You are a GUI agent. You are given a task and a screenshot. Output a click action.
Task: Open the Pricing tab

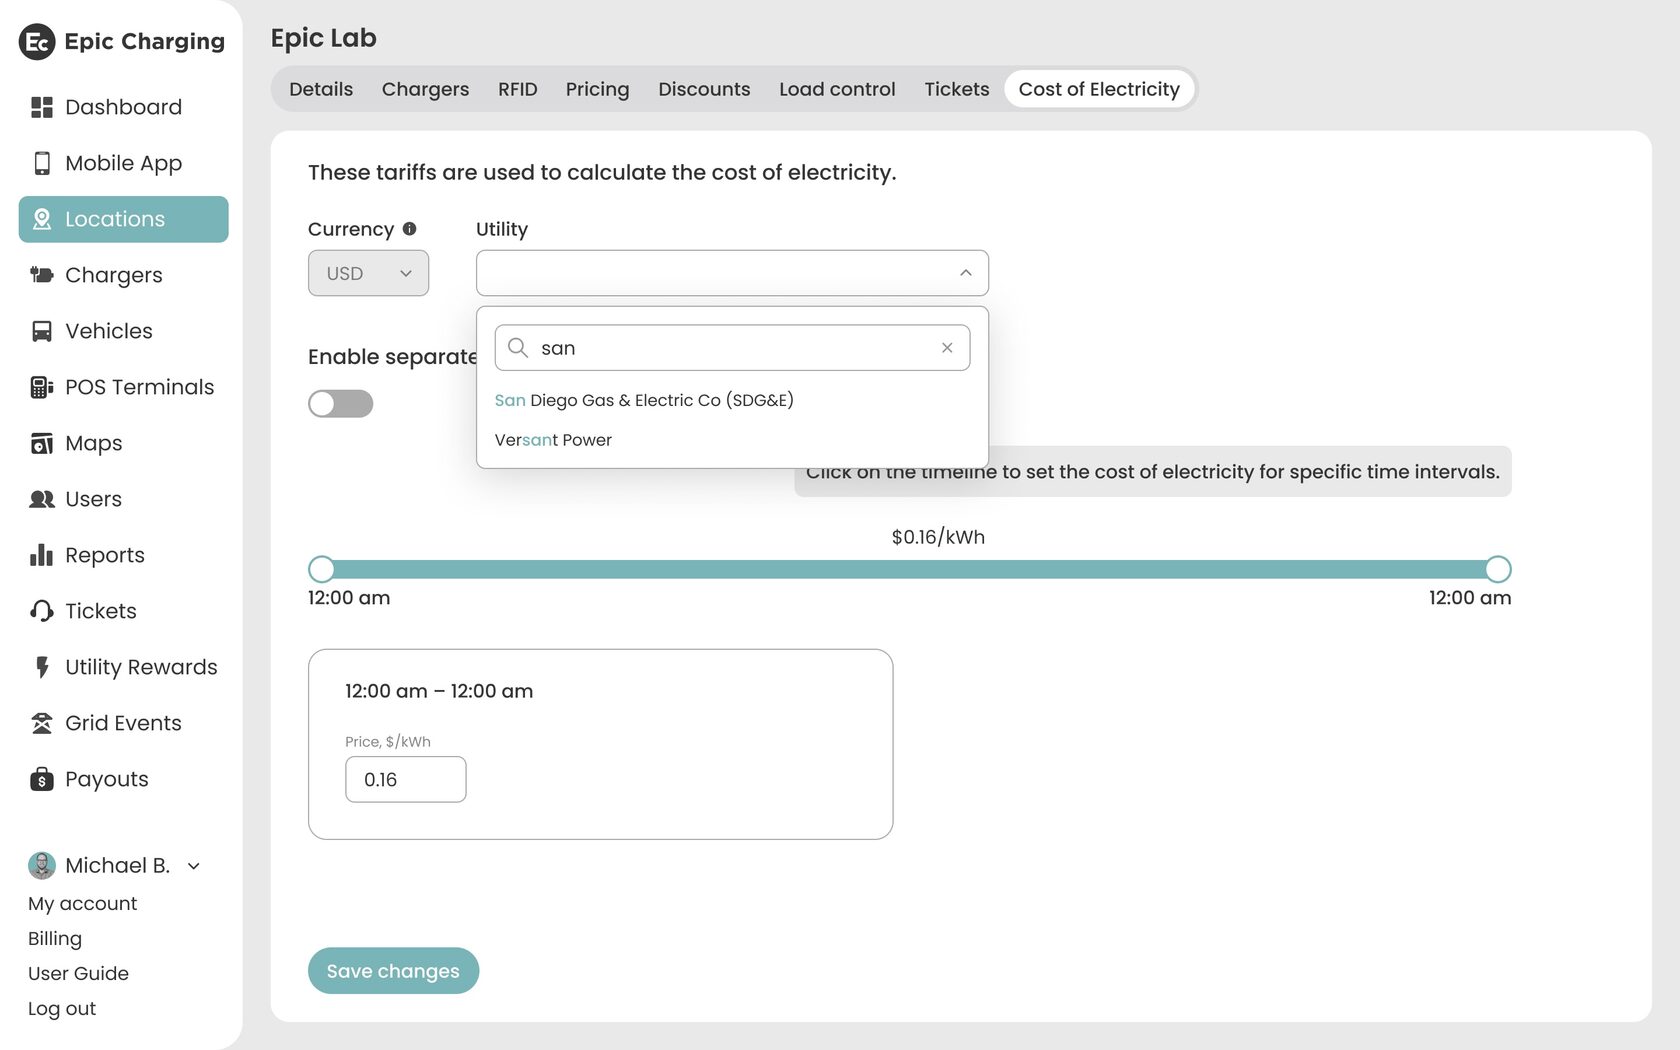click(597, 89)
